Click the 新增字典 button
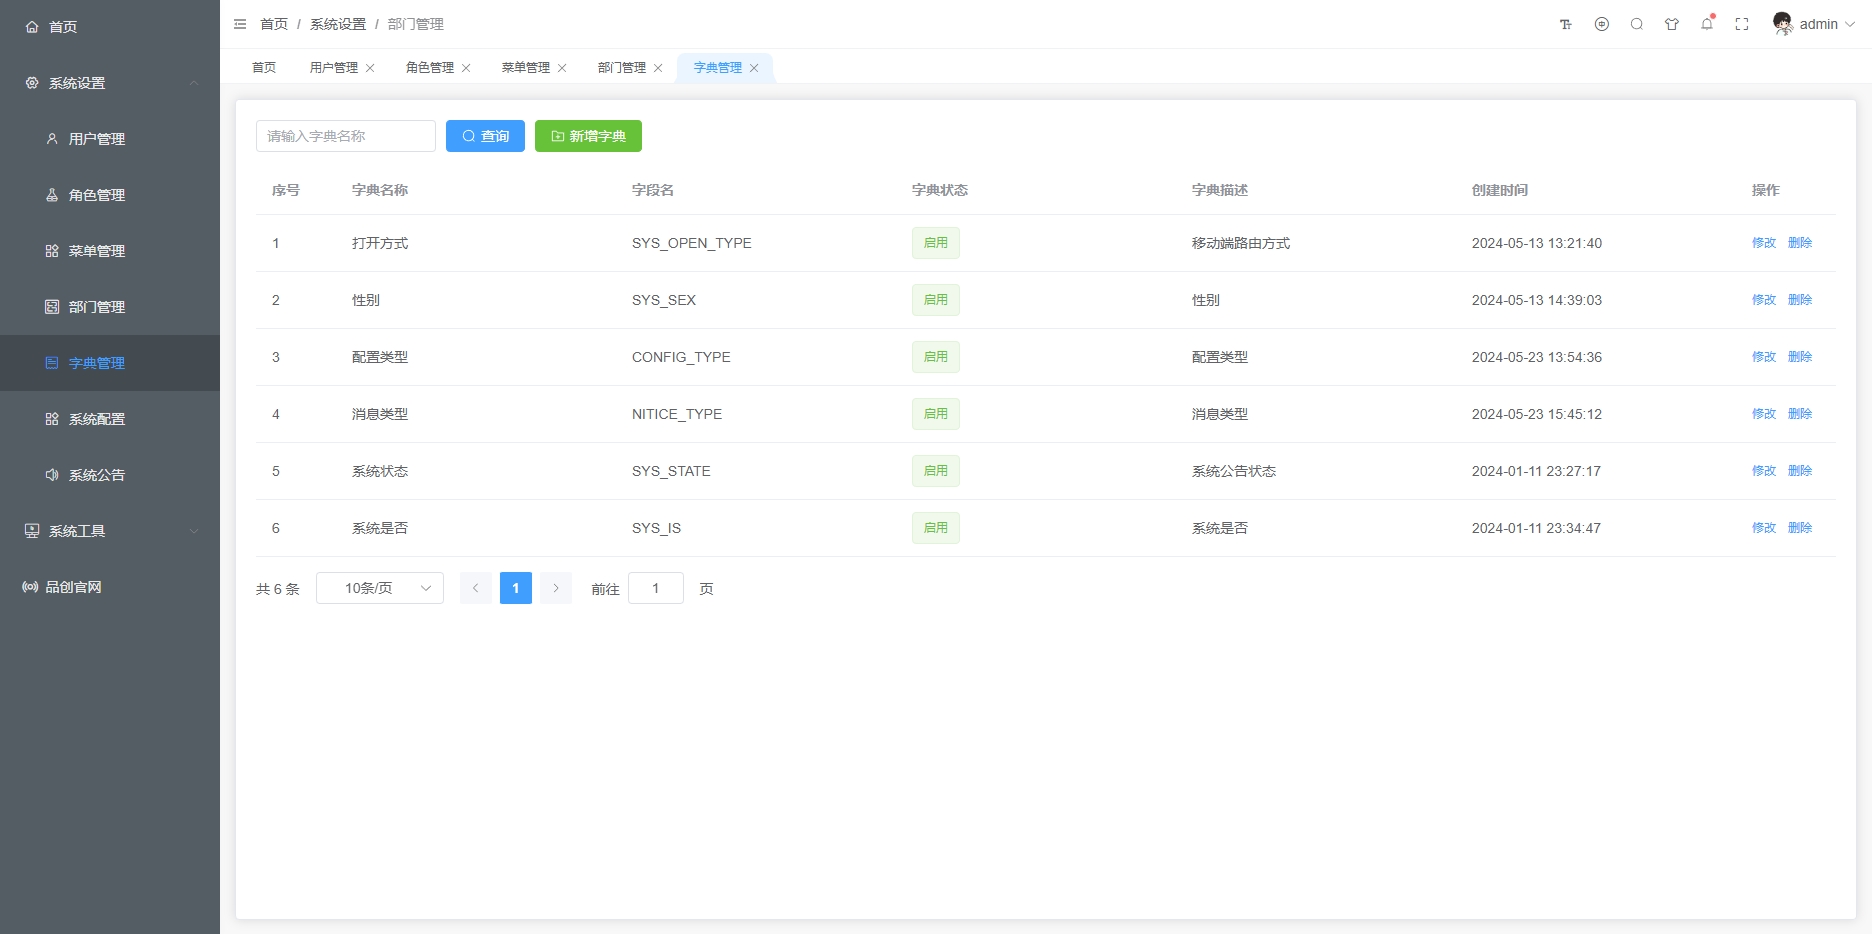1872x934 pixels. pyautogui.click(x=588, y=136)
